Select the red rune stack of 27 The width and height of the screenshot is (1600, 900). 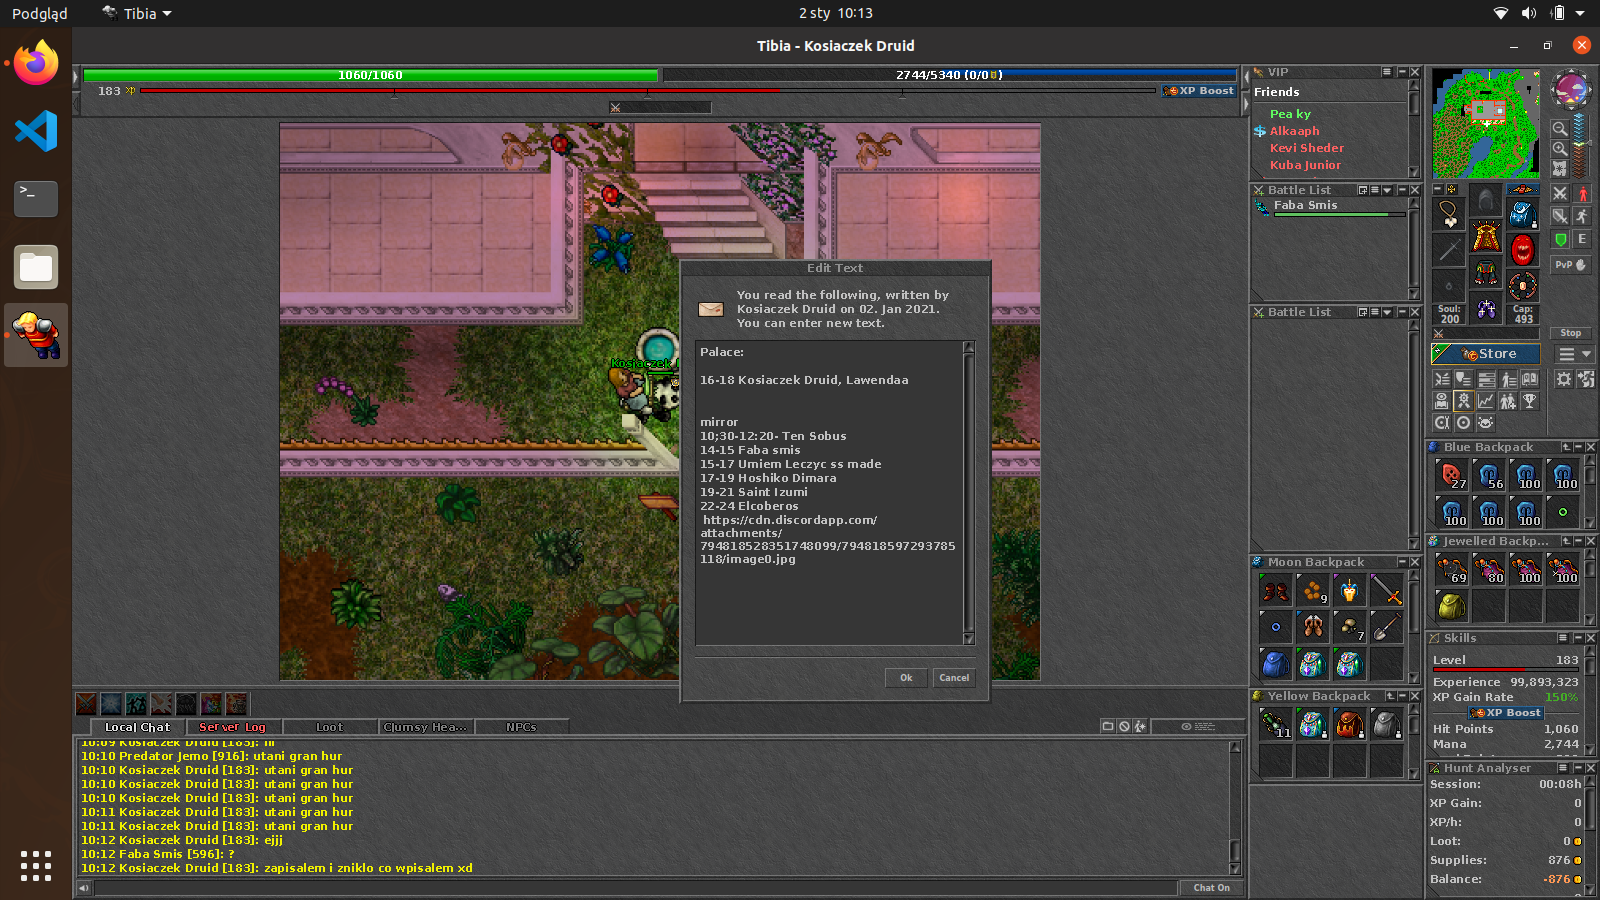pos(1451,475)
